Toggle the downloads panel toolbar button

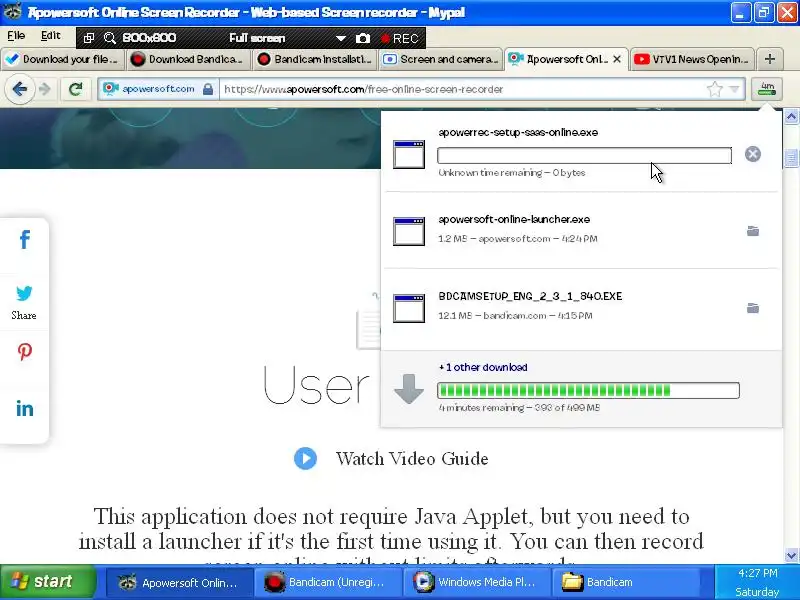(x=767, y=89)
